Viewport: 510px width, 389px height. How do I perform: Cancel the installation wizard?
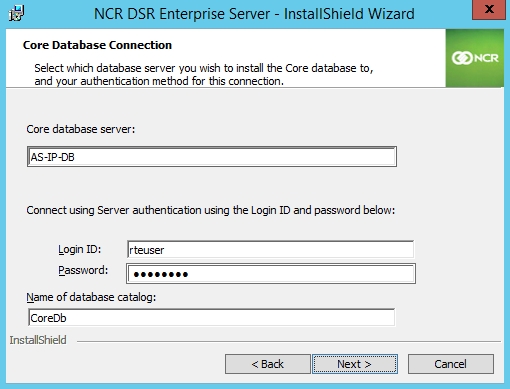[x=451, y=364]
